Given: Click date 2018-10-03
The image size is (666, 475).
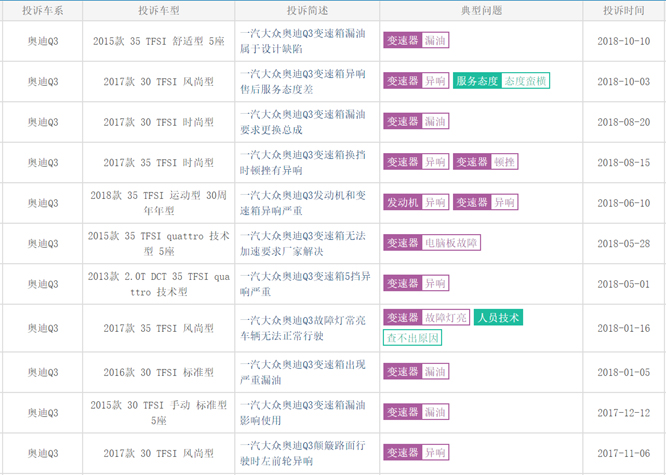Looking at the screenshot, I should pos(624,82).
